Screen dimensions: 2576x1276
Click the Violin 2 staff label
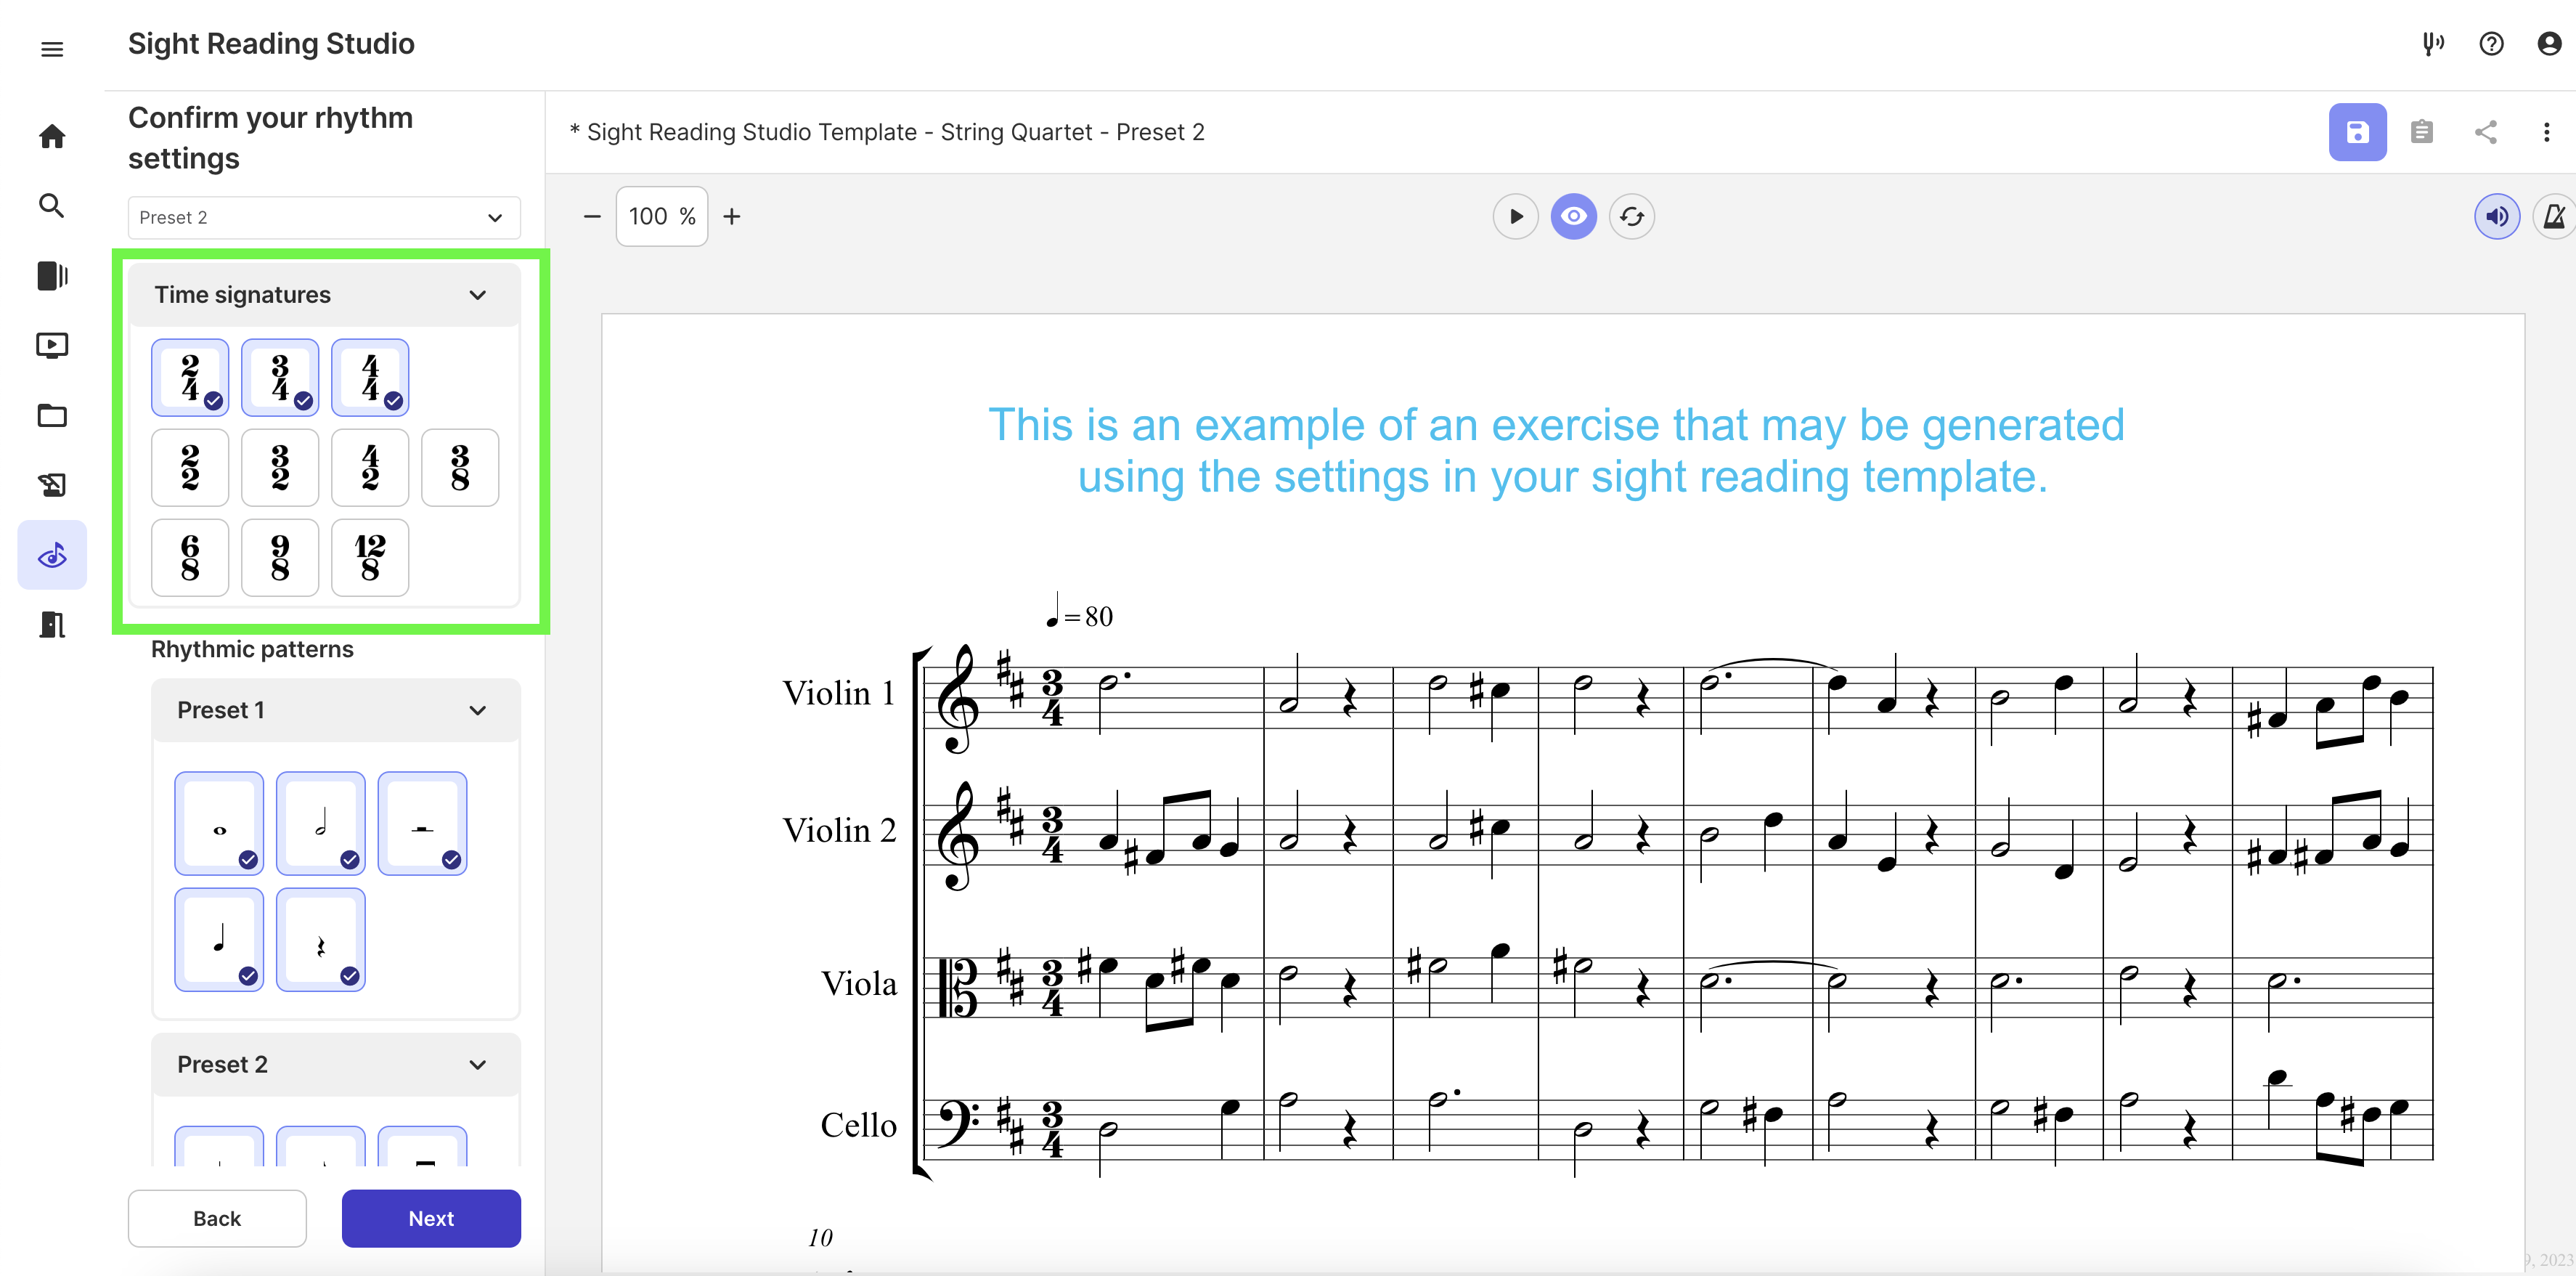click(839, 830)
